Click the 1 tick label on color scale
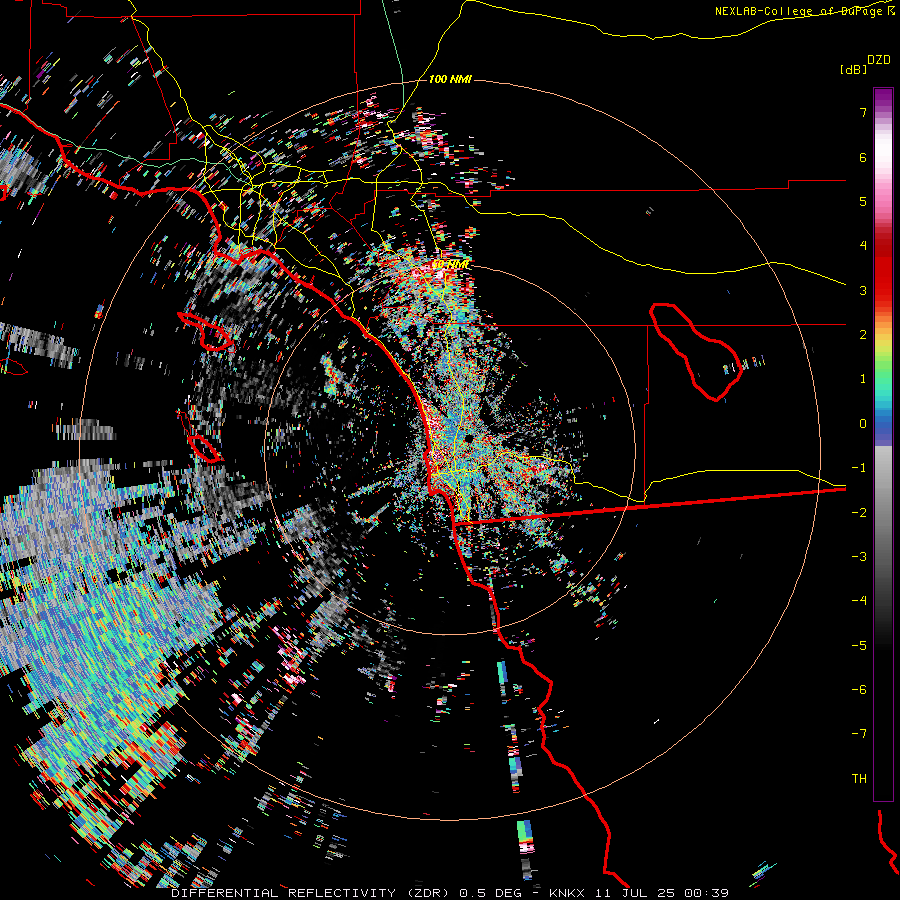Image resolution: width=900 pixels, height=900 pixels. point(863,379)
